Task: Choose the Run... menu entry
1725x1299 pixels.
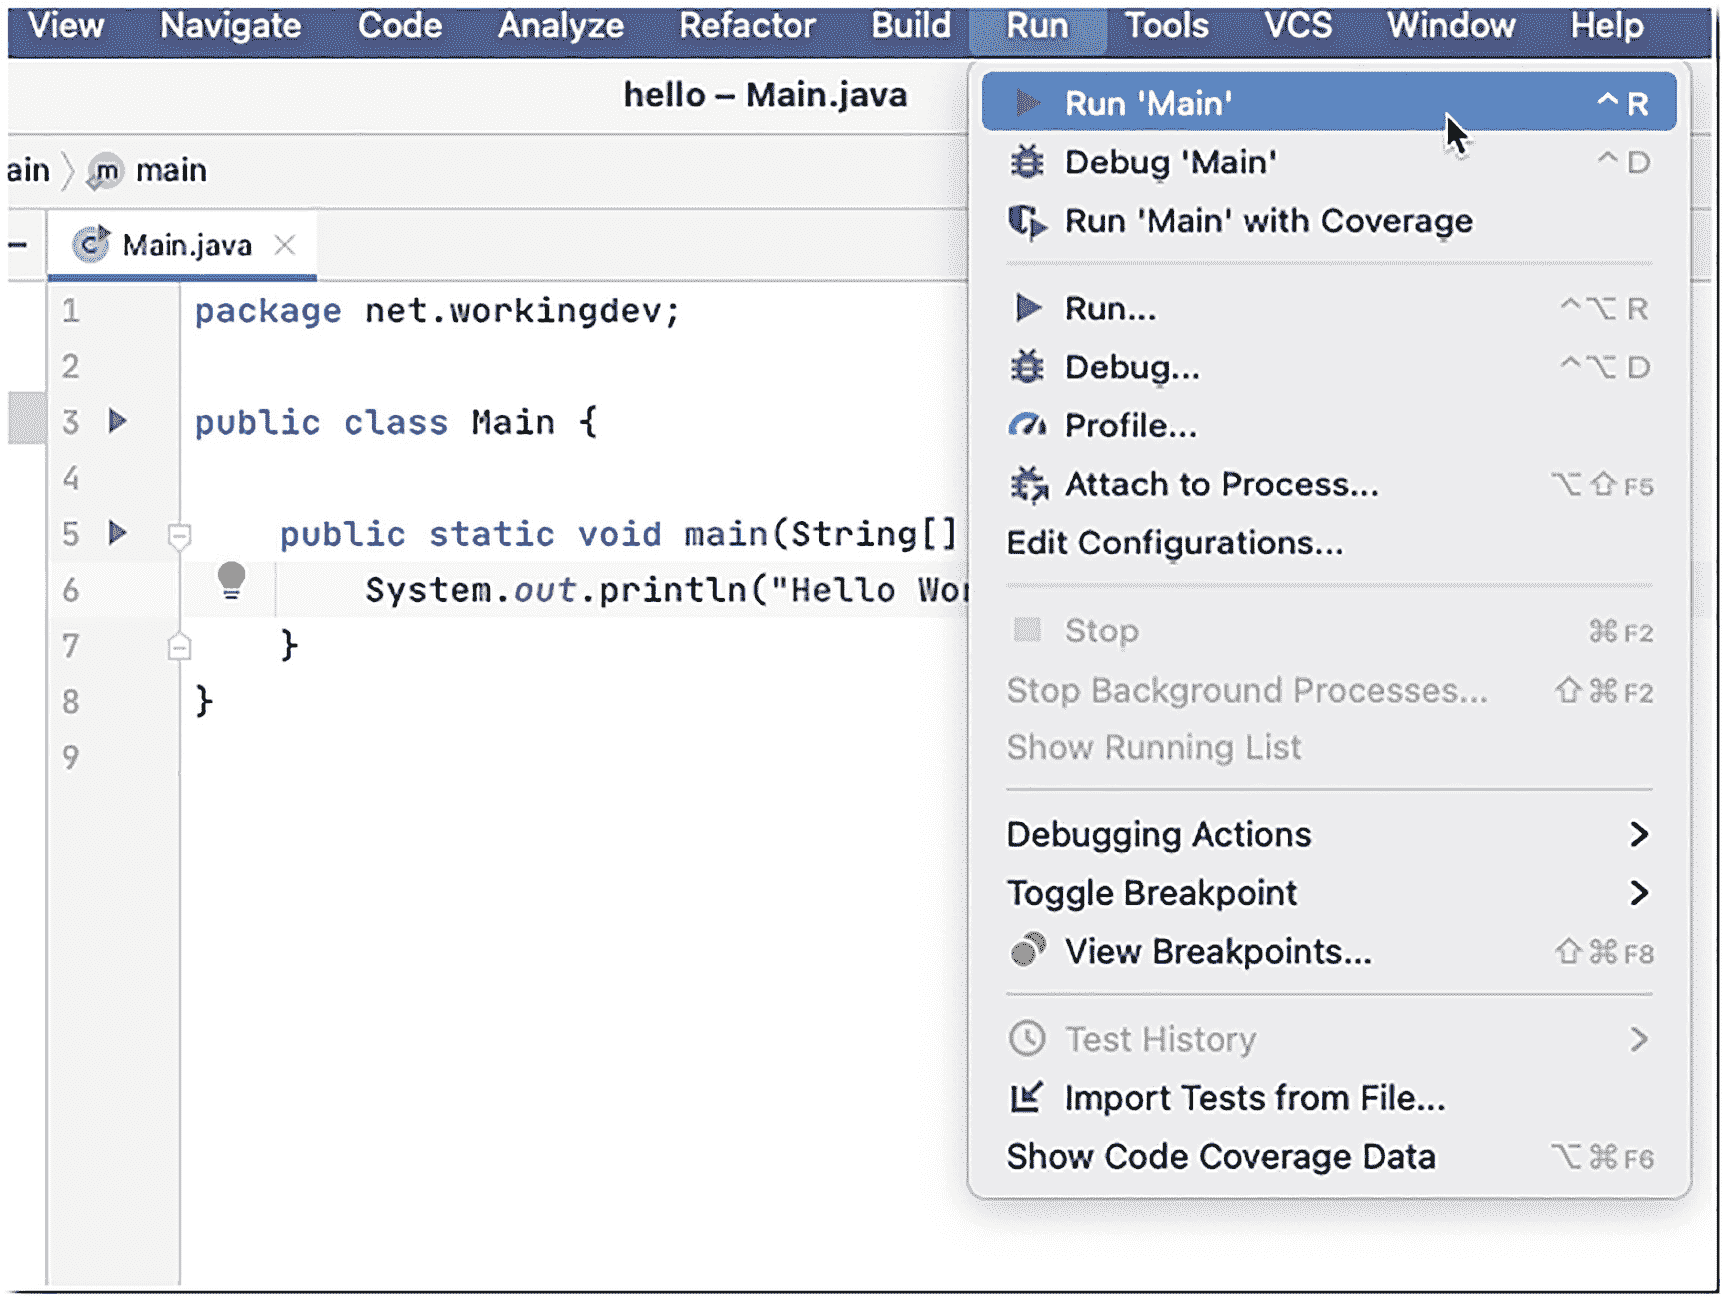Action: pyautogui.click(x=1328, y=308)
